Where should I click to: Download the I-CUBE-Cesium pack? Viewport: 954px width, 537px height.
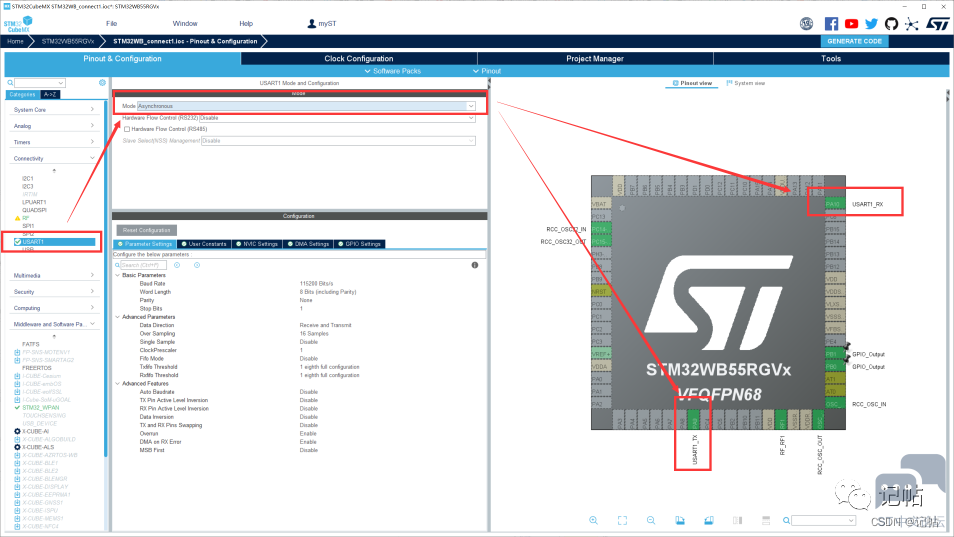click(x=17, y=376)
